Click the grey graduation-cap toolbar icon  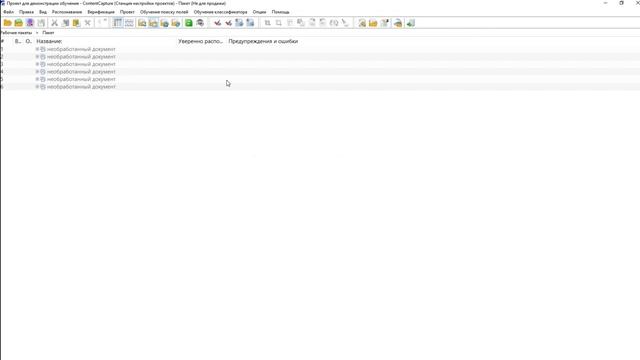pos(200,23)
